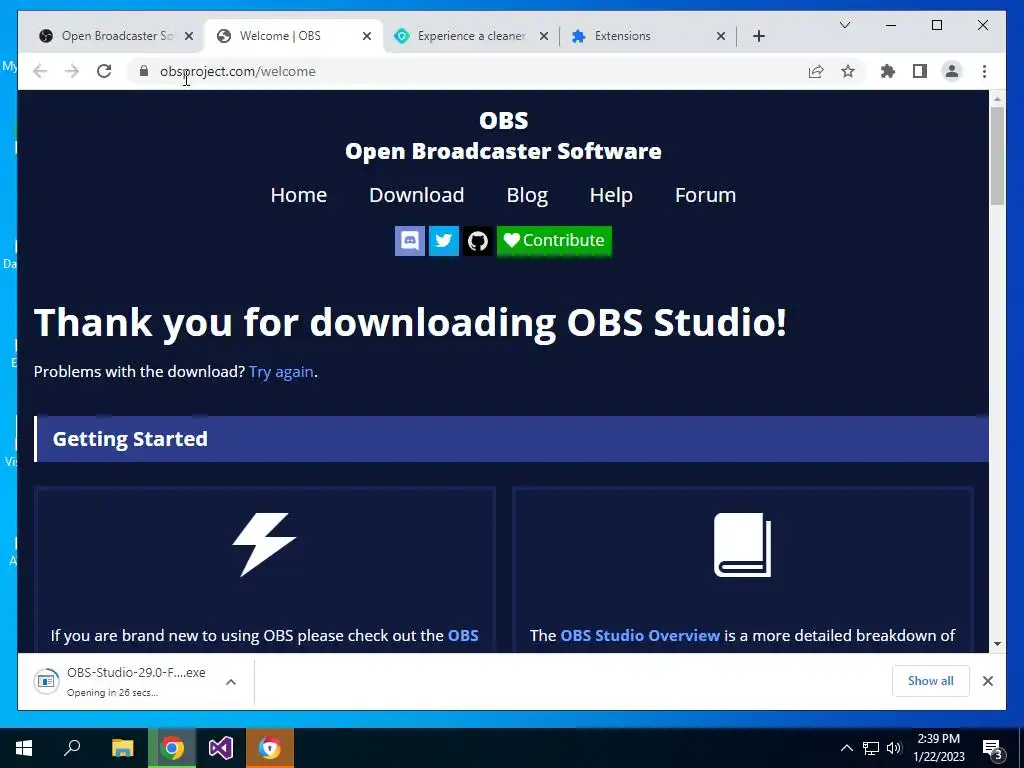This screenshot has width=1024, height=768.
Task: Open the GitHub icon link
Action: click(x=478, y=241)
